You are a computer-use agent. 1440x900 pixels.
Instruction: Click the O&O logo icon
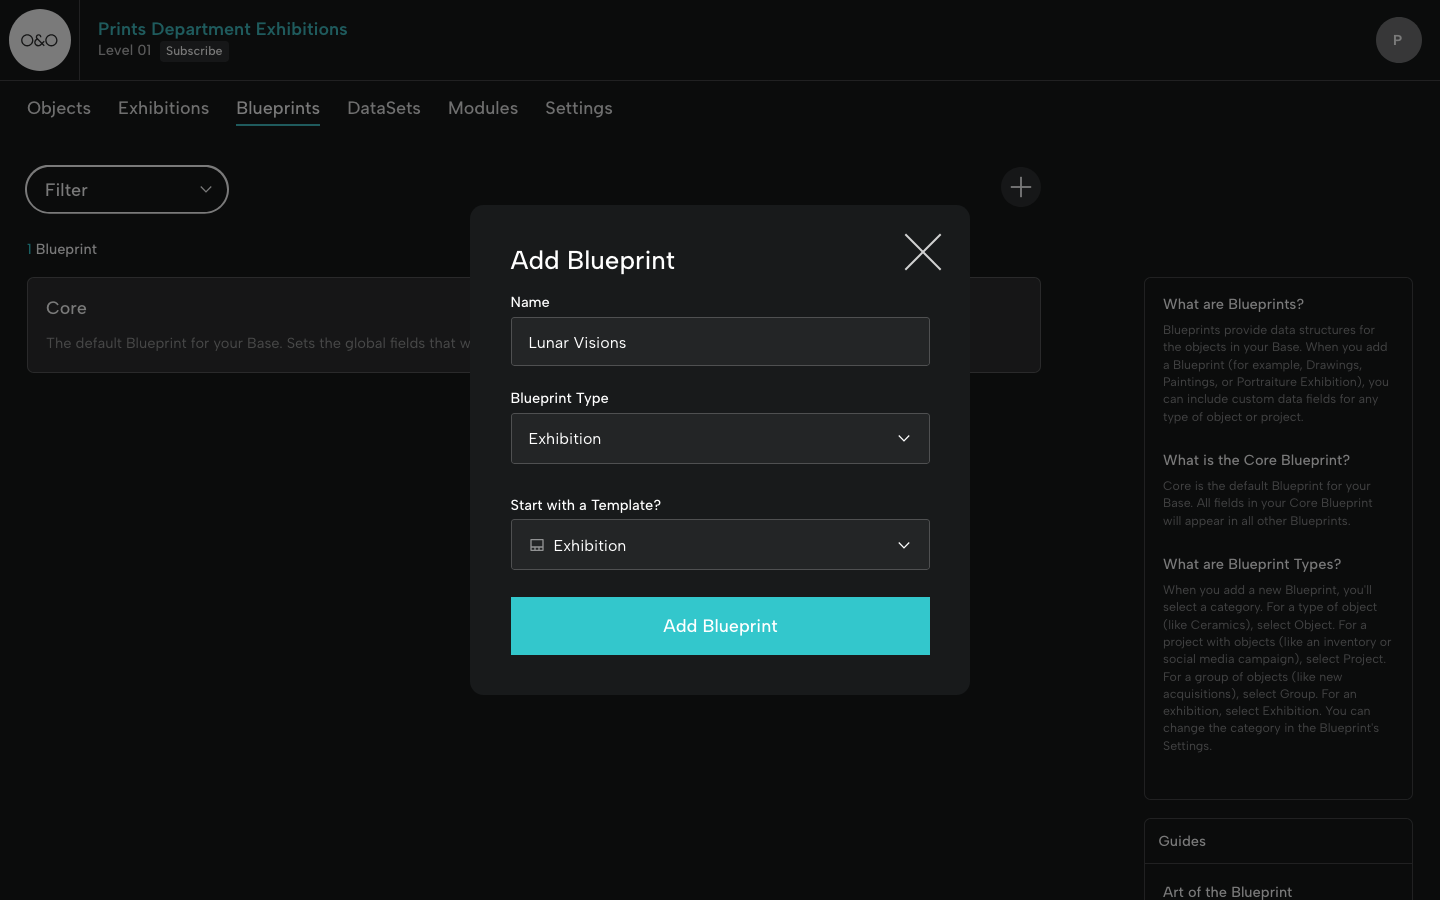[x=40, y=40]
